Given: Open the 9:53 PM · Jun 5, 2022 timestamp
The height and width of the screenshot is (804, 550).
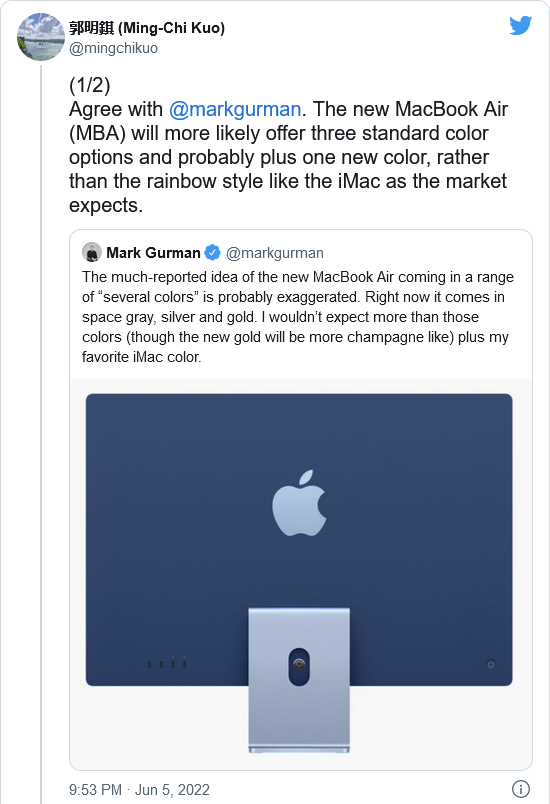Looking at the screenshot, I should (139, 789).
